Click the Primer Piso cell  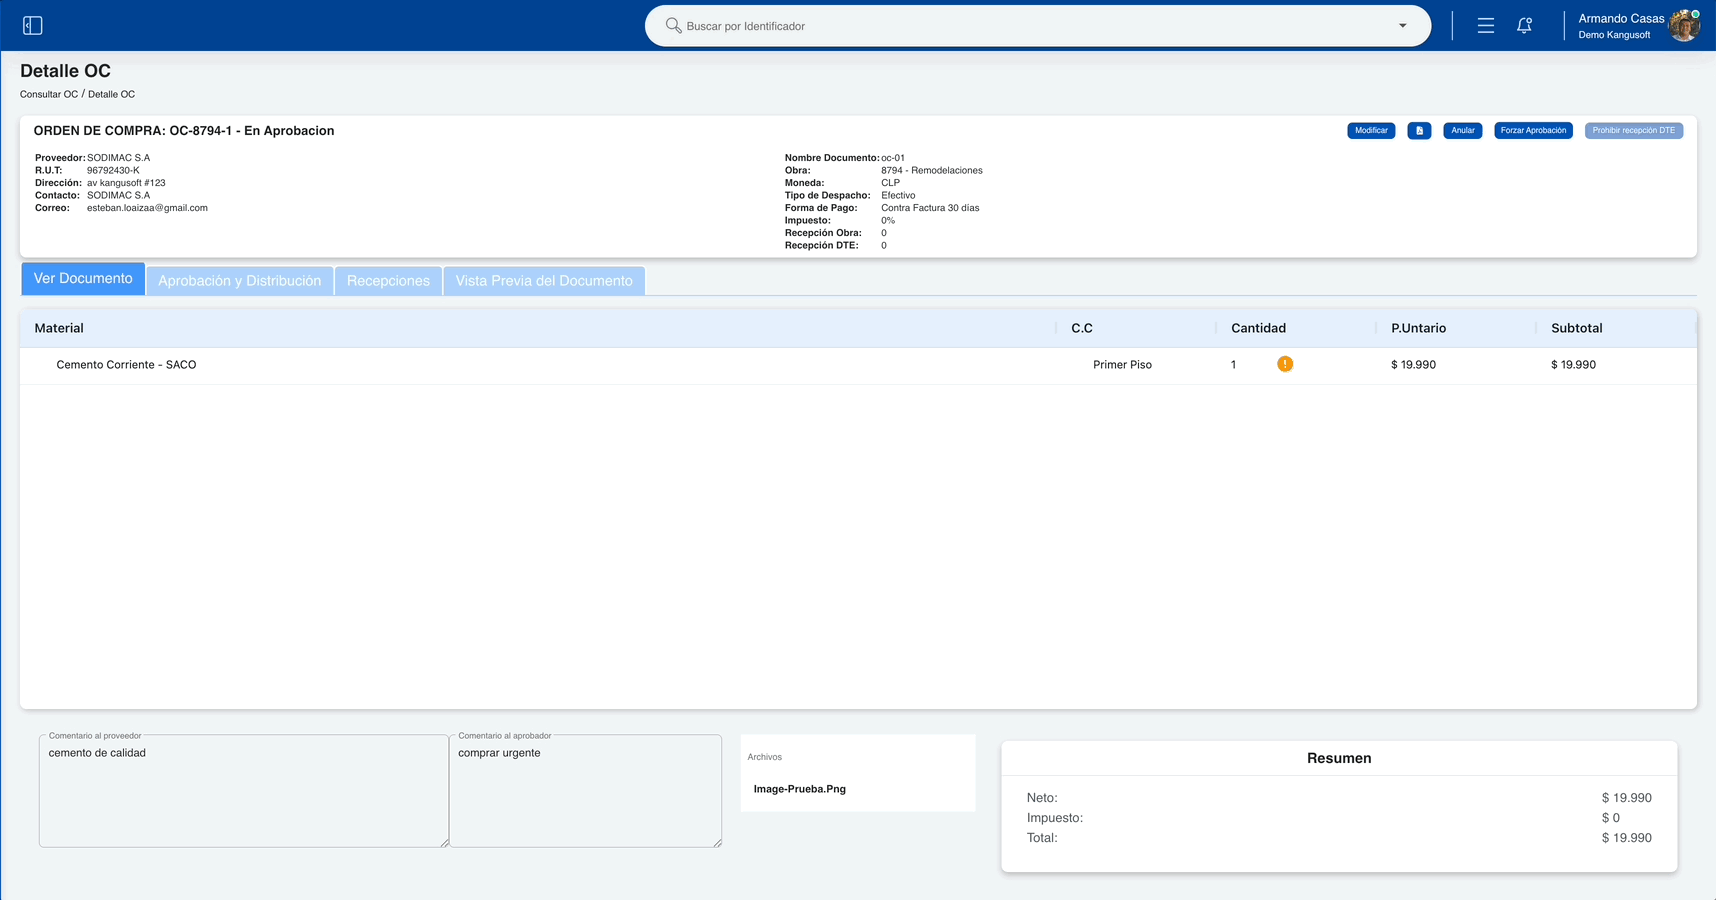[1122, 365]
